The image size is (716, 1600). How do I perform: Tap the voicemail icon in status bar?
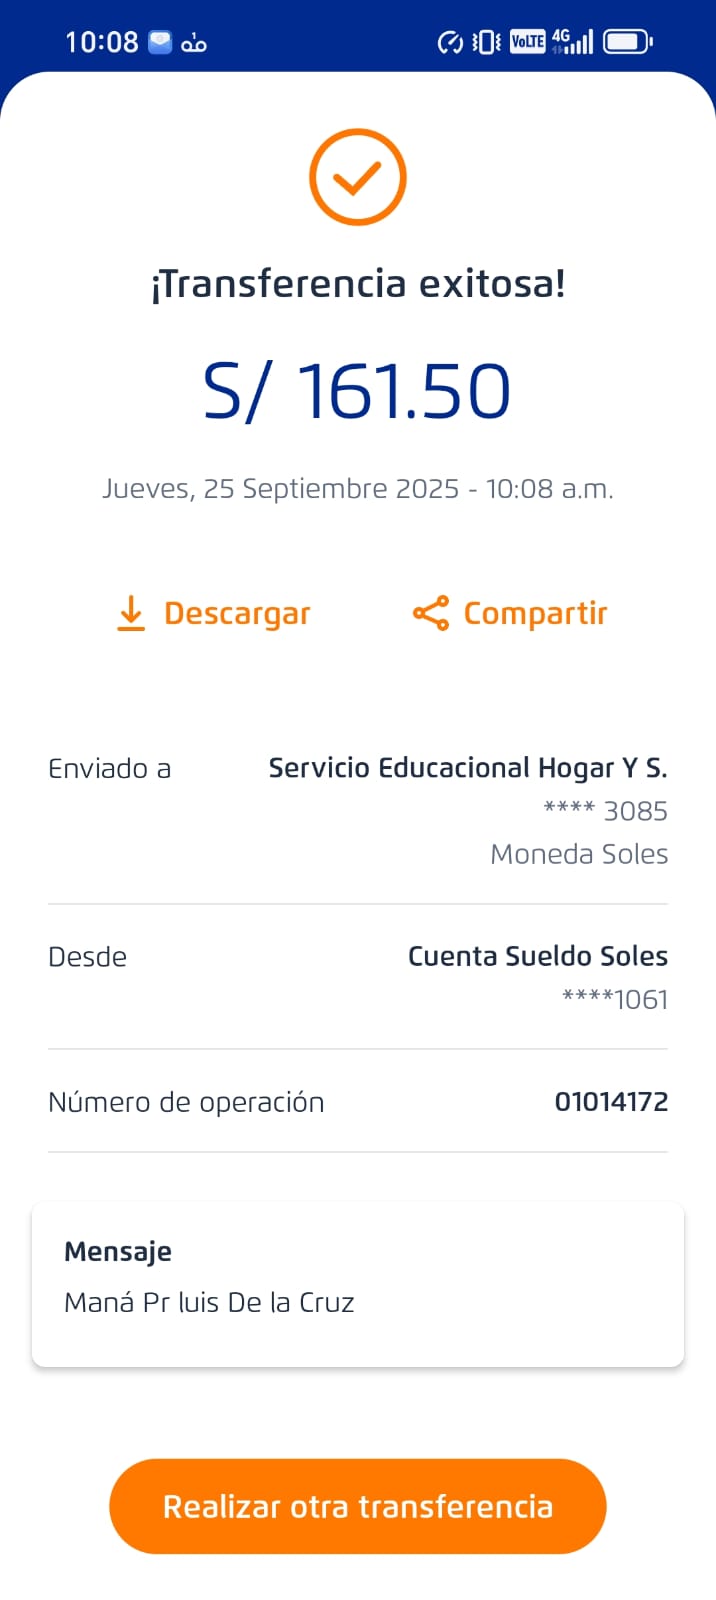click(x=194, y=43)
